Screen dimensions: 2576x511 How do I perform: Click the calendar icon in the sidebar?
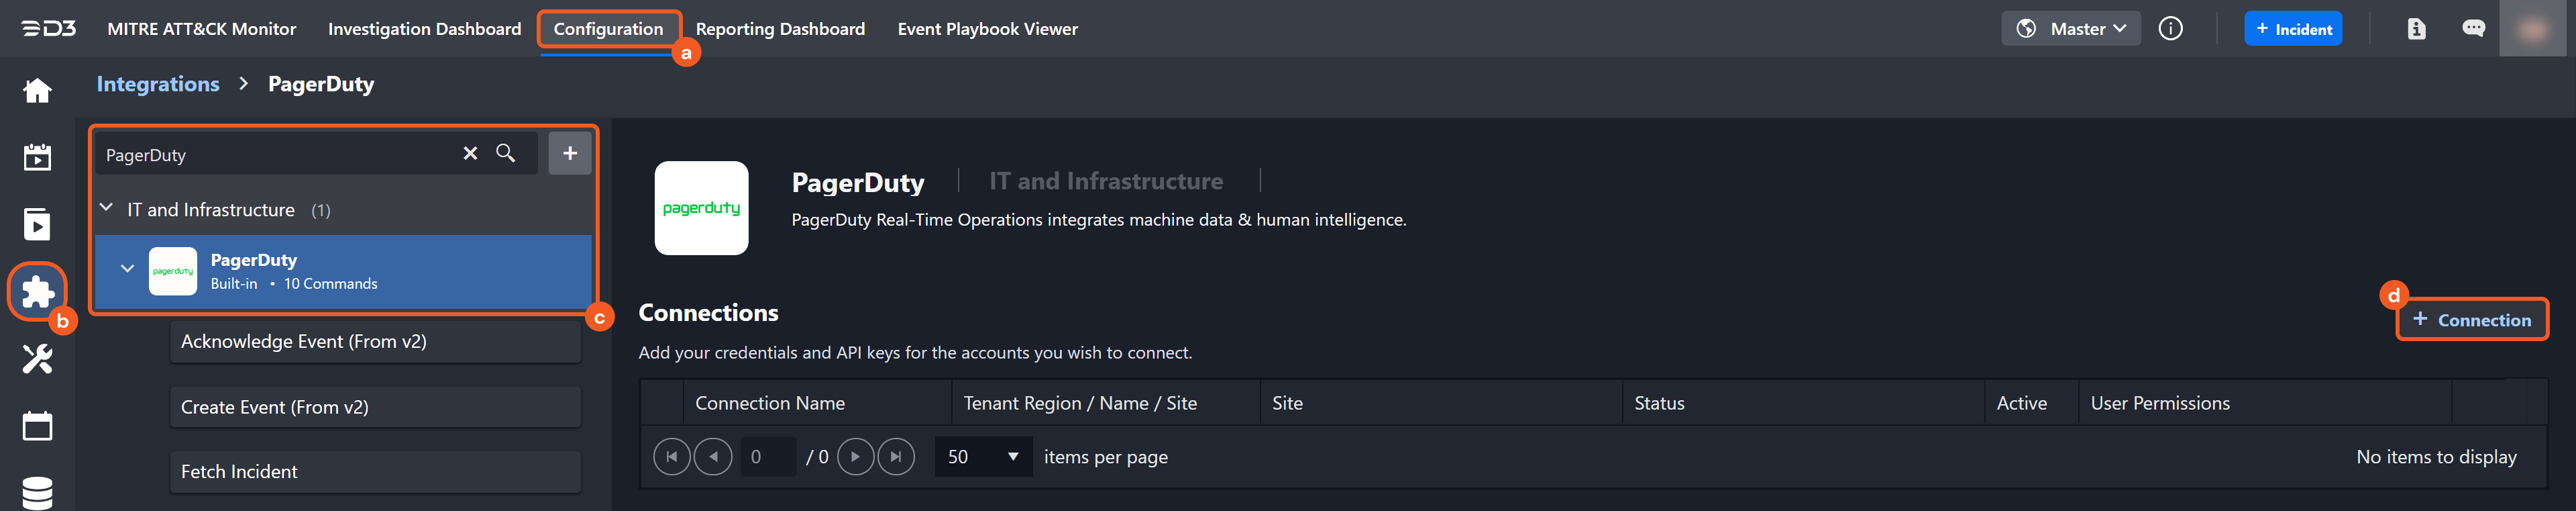point(37,426)
